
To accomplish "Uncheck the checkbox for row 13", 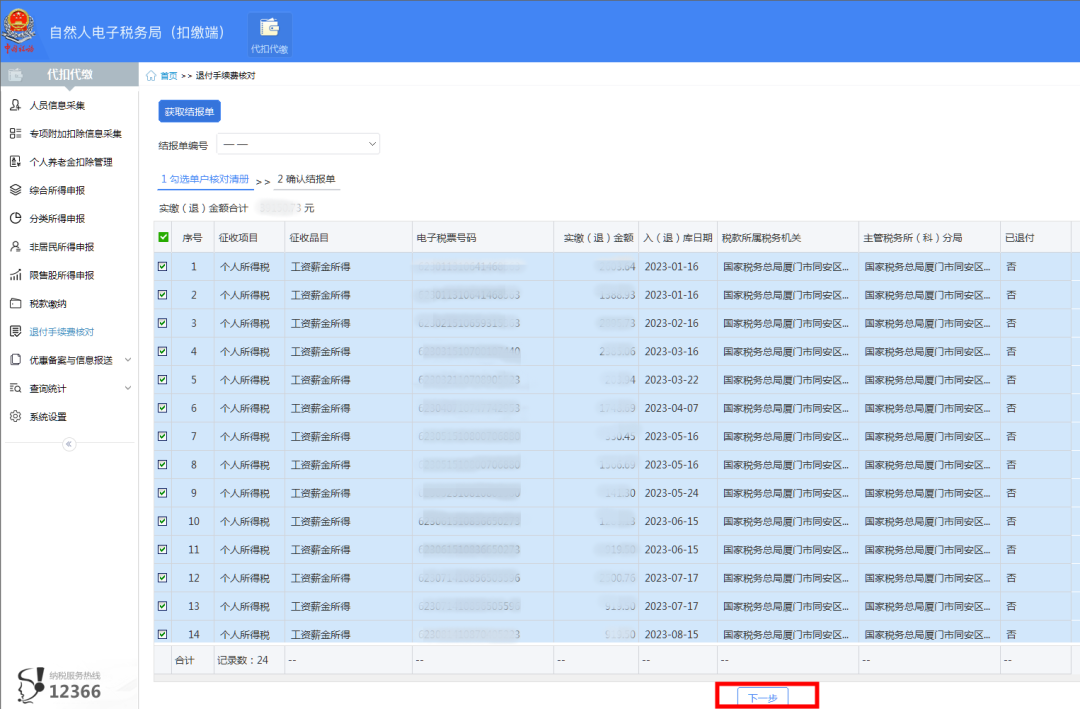I will (x=163, y=606).
